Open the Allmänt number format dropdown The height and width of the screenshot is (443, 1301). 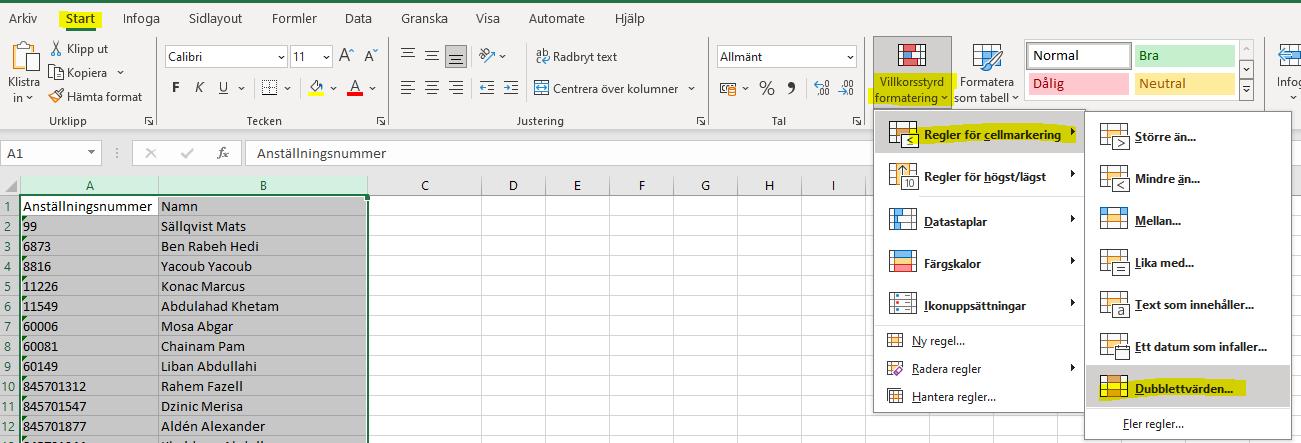(x=850, y=57)
